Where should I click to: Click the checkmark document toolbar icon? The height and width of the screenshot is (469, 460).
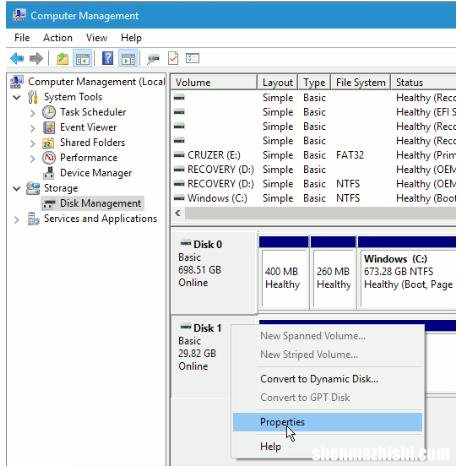point(173,59)
